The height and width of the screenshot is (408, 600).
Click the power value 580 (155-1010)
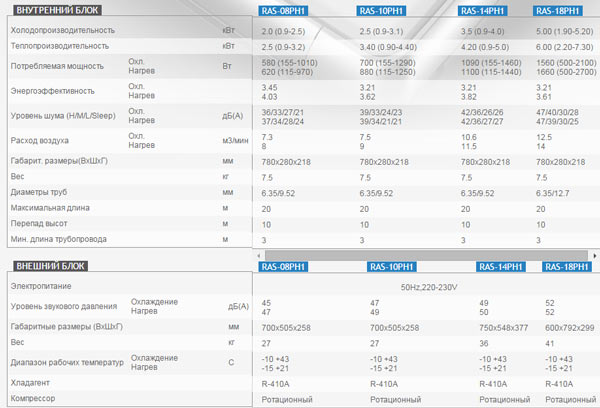290,63
